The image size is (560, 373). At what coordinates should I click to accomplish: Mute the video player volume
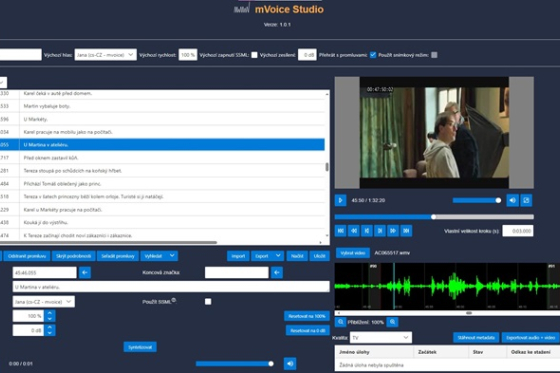coord(512,200)
